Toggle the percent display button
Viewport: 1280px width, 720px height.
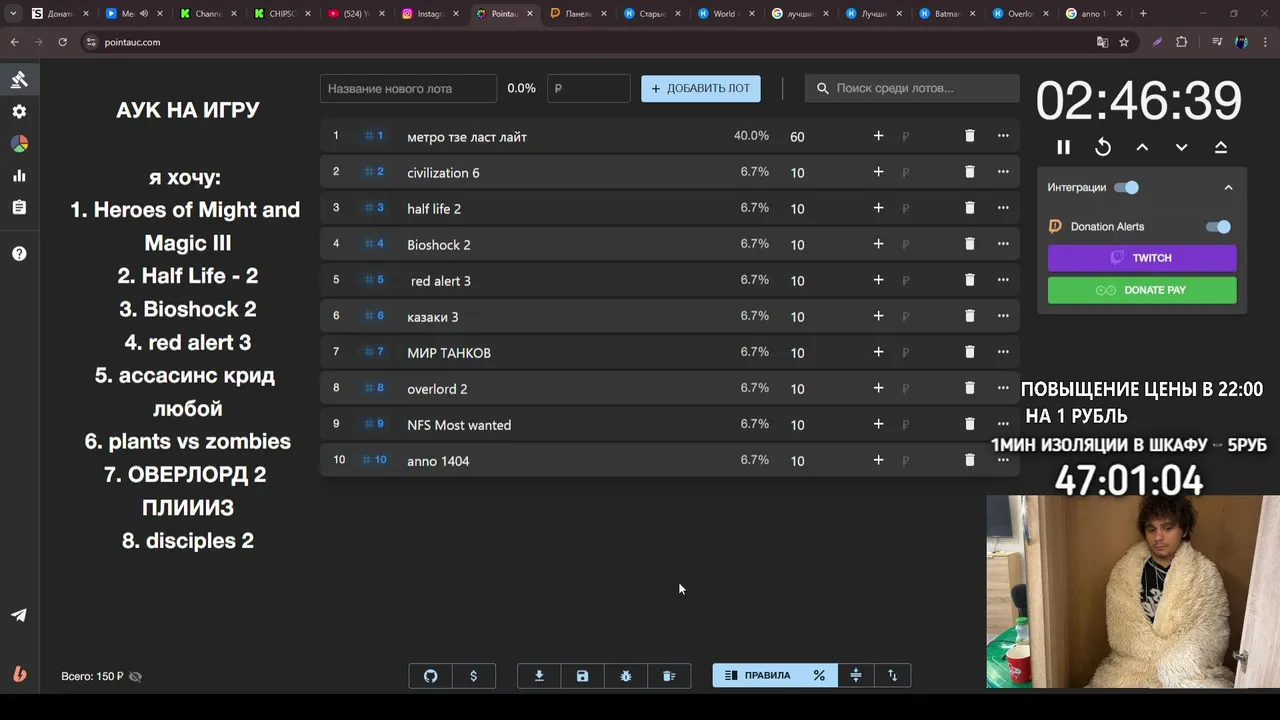pyautogui.click(x=819, y=676)
